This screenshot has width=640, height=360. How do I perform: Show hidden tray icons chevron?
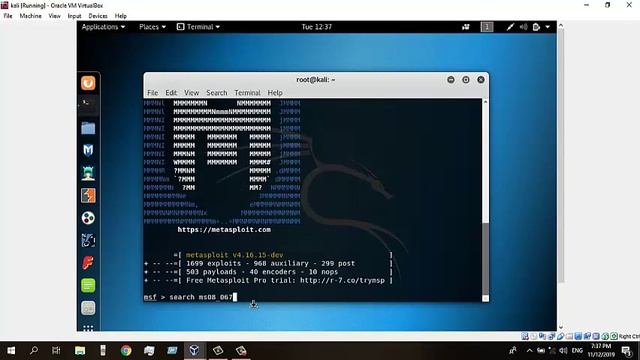point(529,351)
